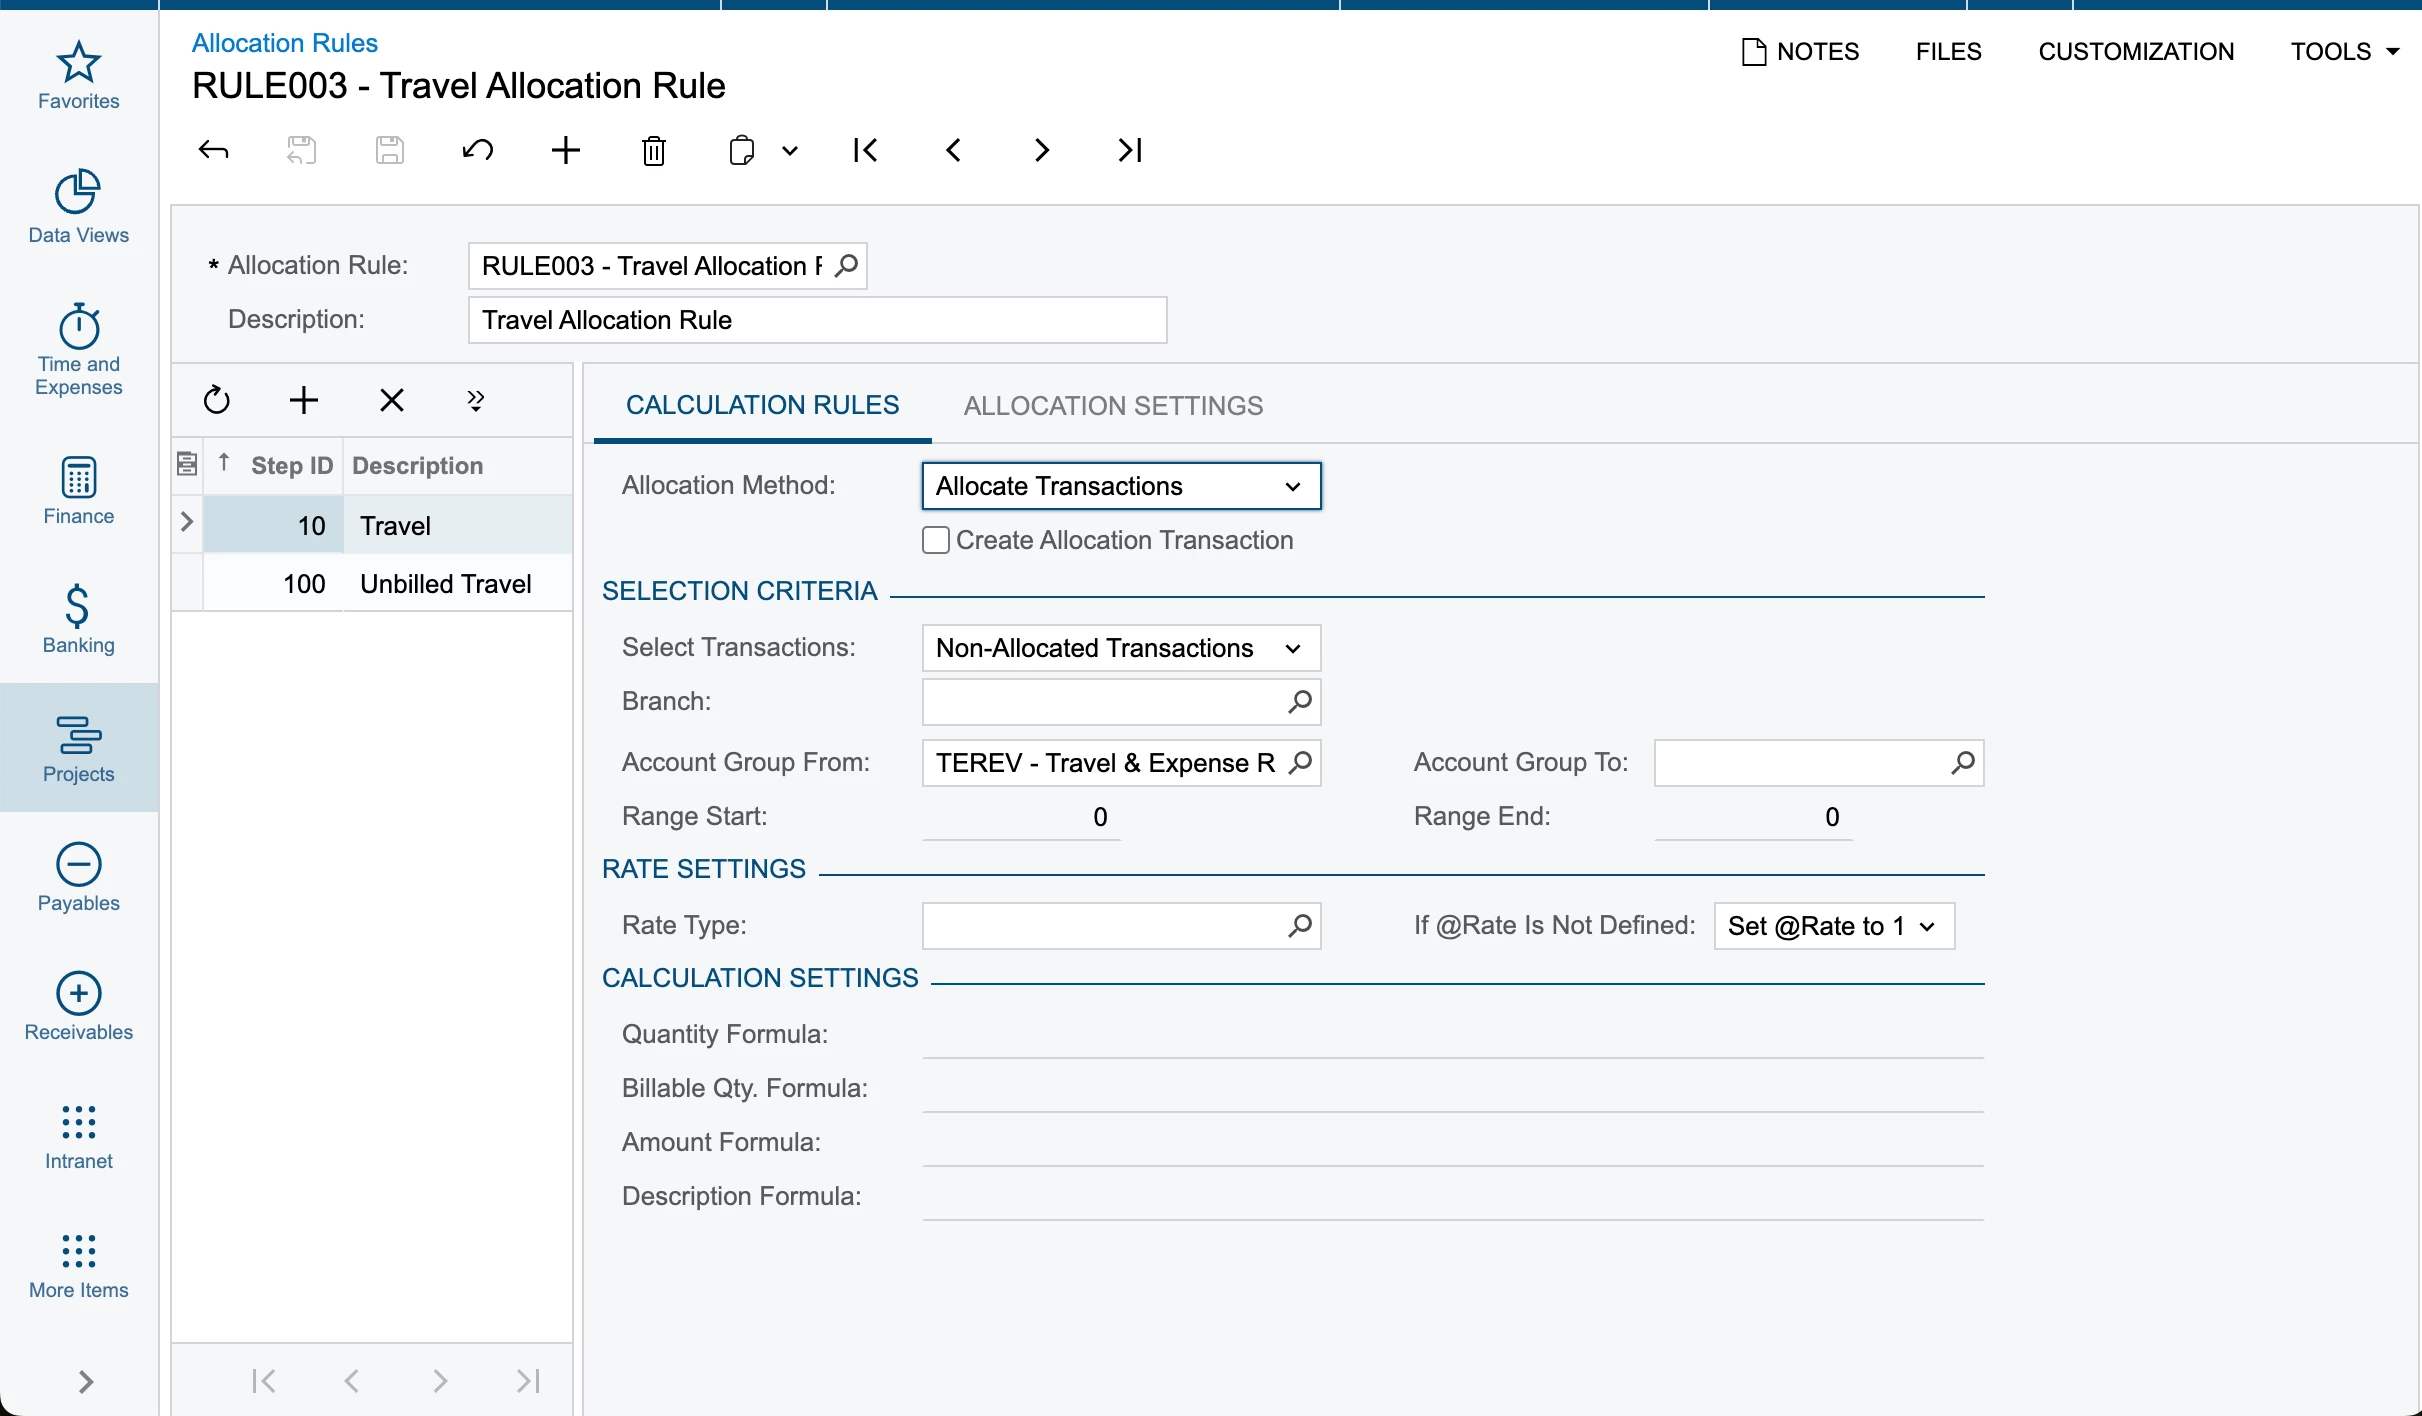Click the Allocation Rules breadcrumb link
2422x1416 pixels.
click(x=284, y=43)
